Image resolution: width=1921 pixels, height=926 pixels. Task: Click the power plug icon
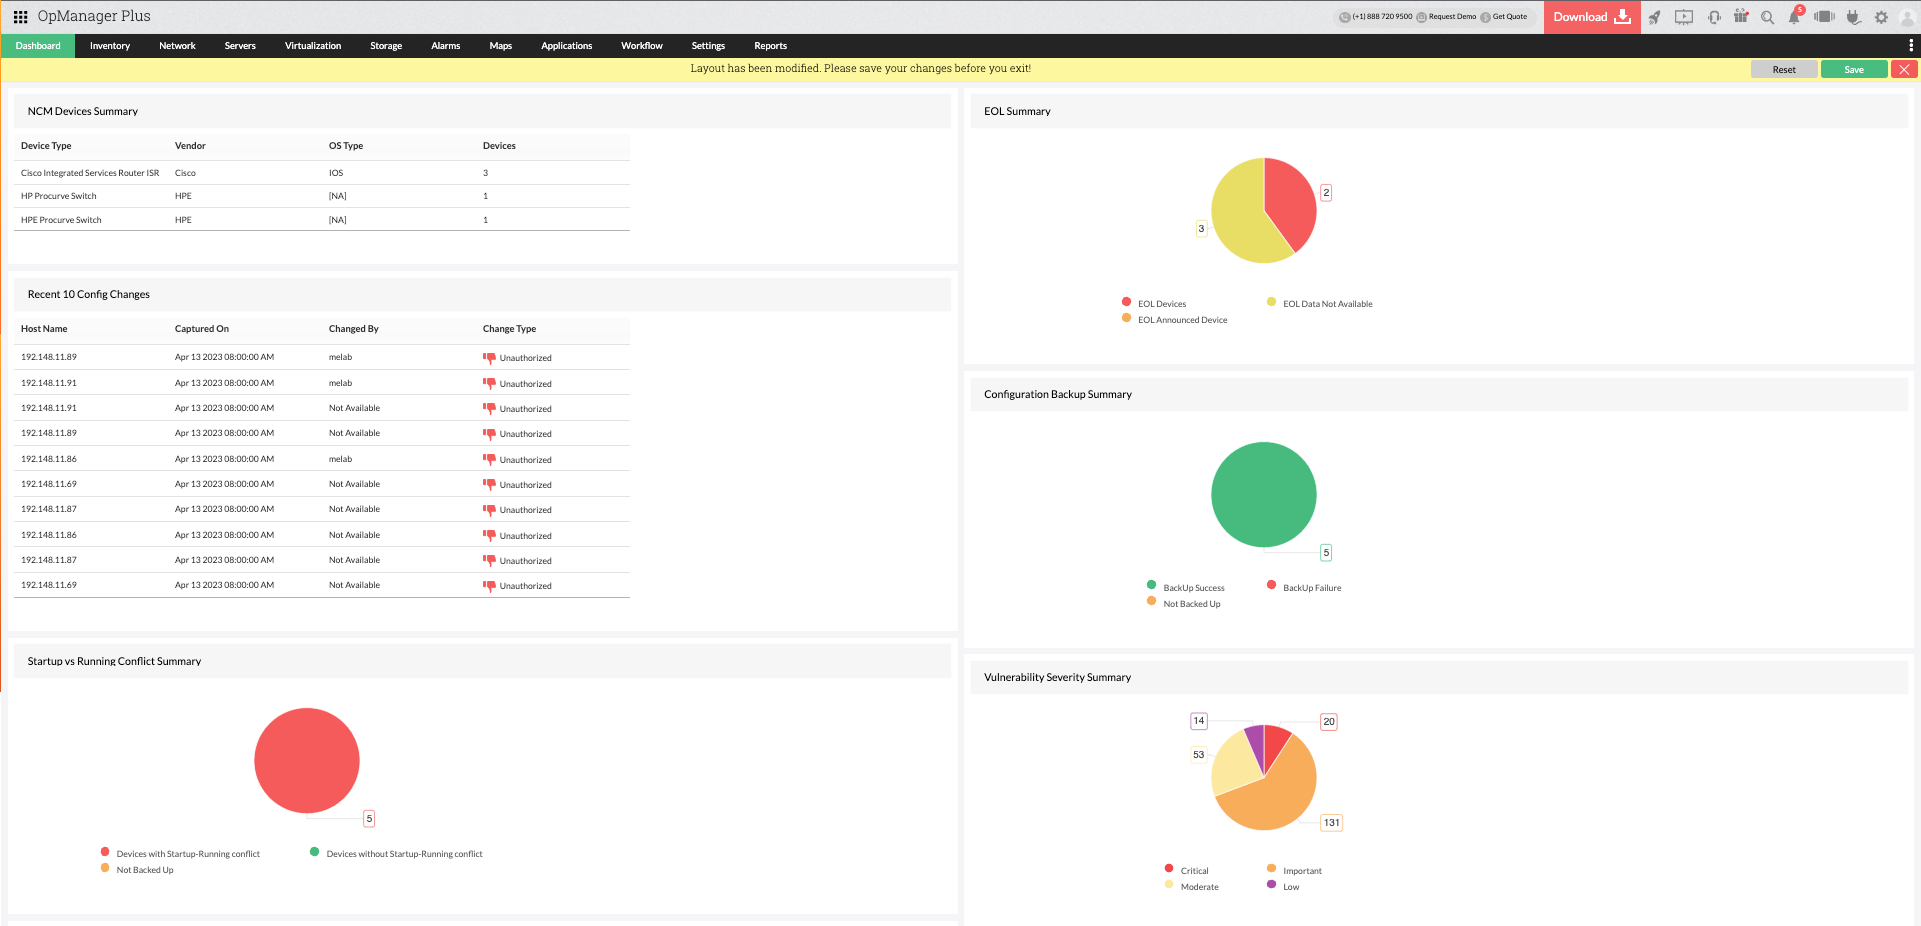[x=1853, y=17]
